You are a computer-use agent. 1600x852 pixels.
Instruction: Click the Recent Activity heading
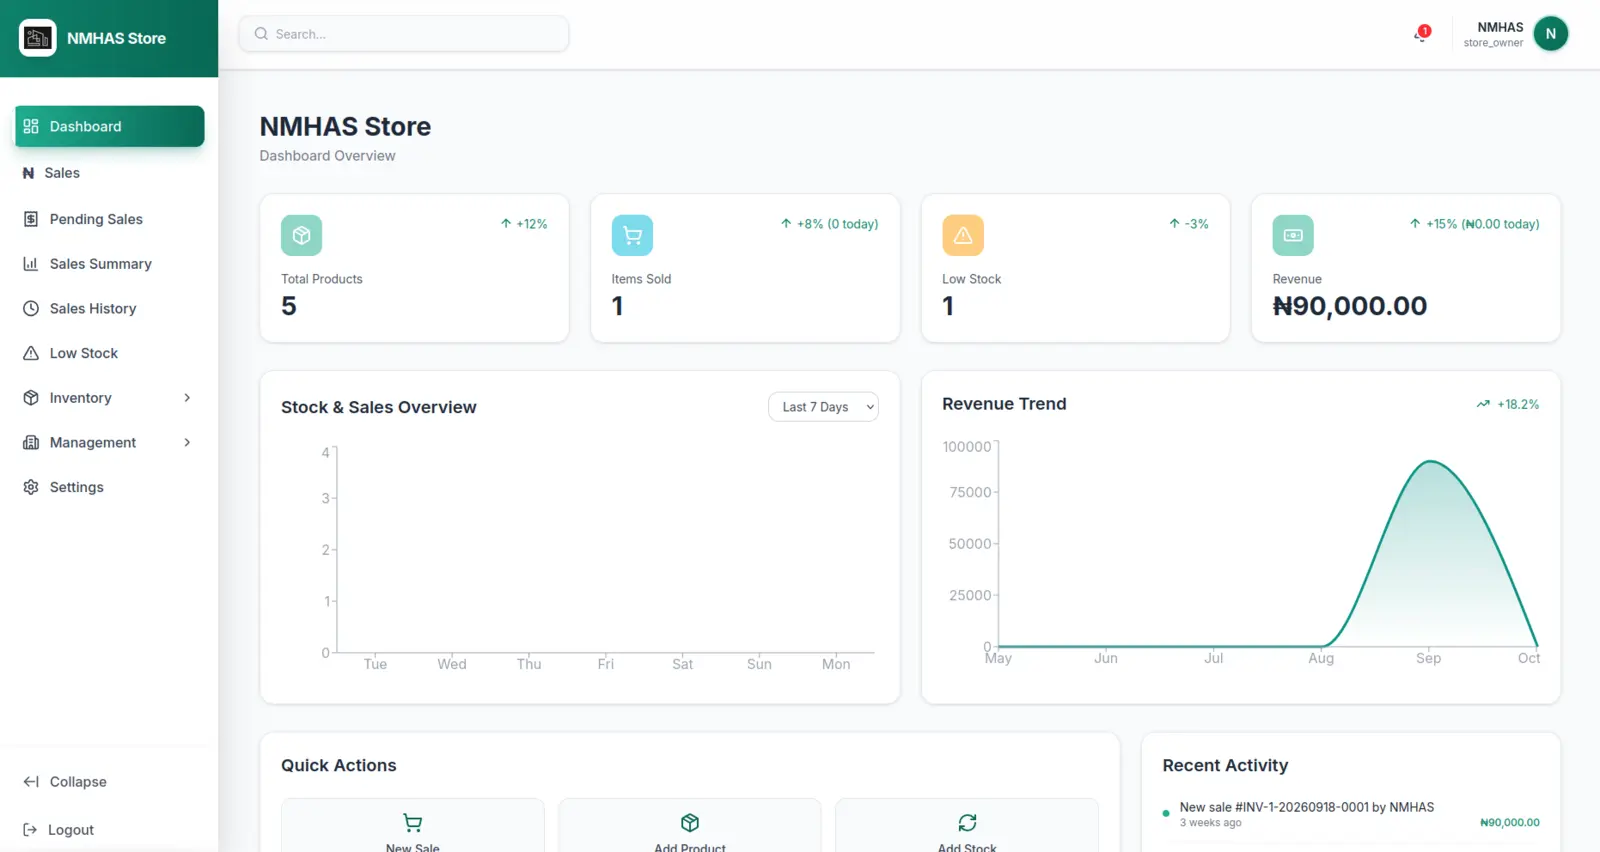tap(1225, 765)
